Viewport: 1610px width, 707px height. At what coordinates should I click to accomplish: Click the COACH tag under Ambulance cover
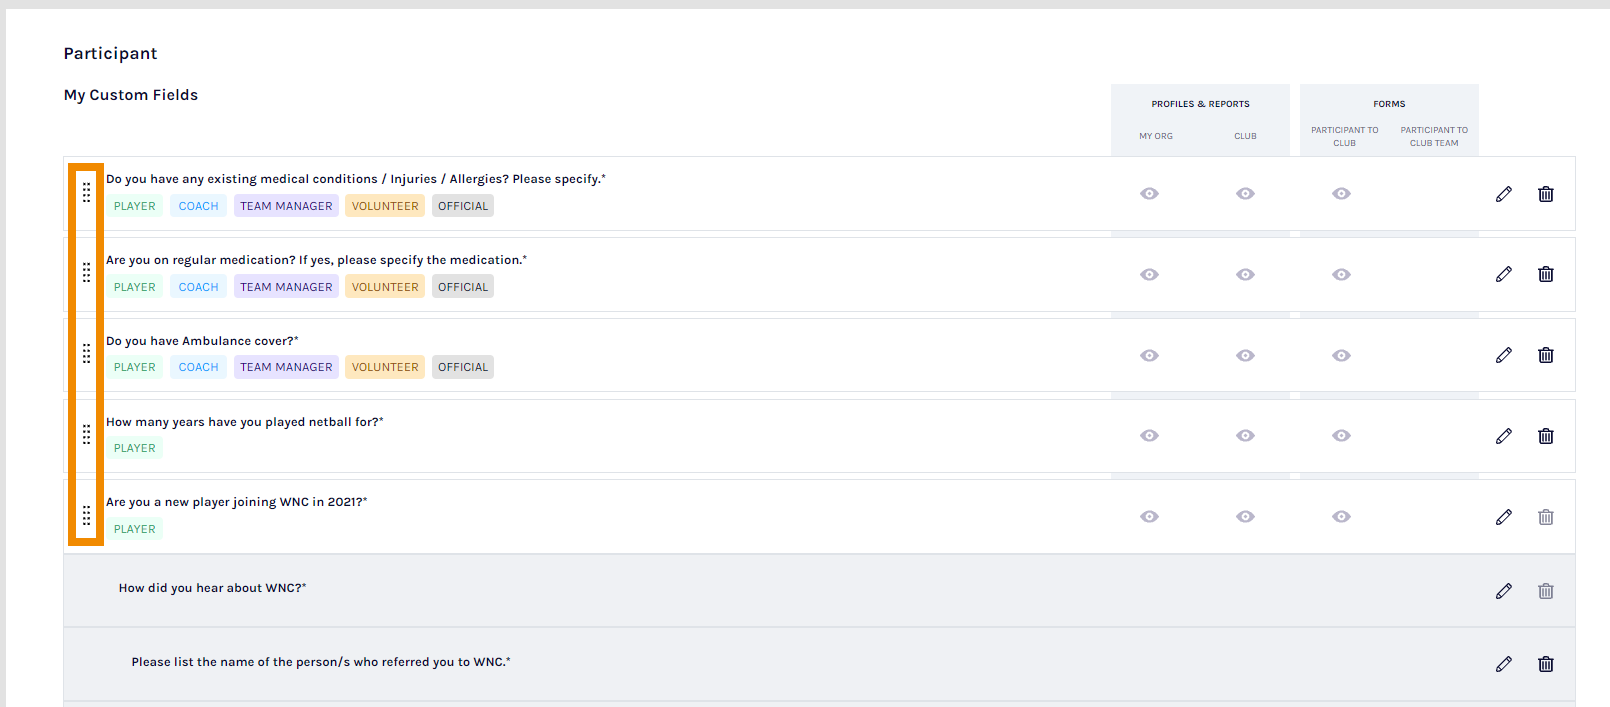click(x=198, y=367)
